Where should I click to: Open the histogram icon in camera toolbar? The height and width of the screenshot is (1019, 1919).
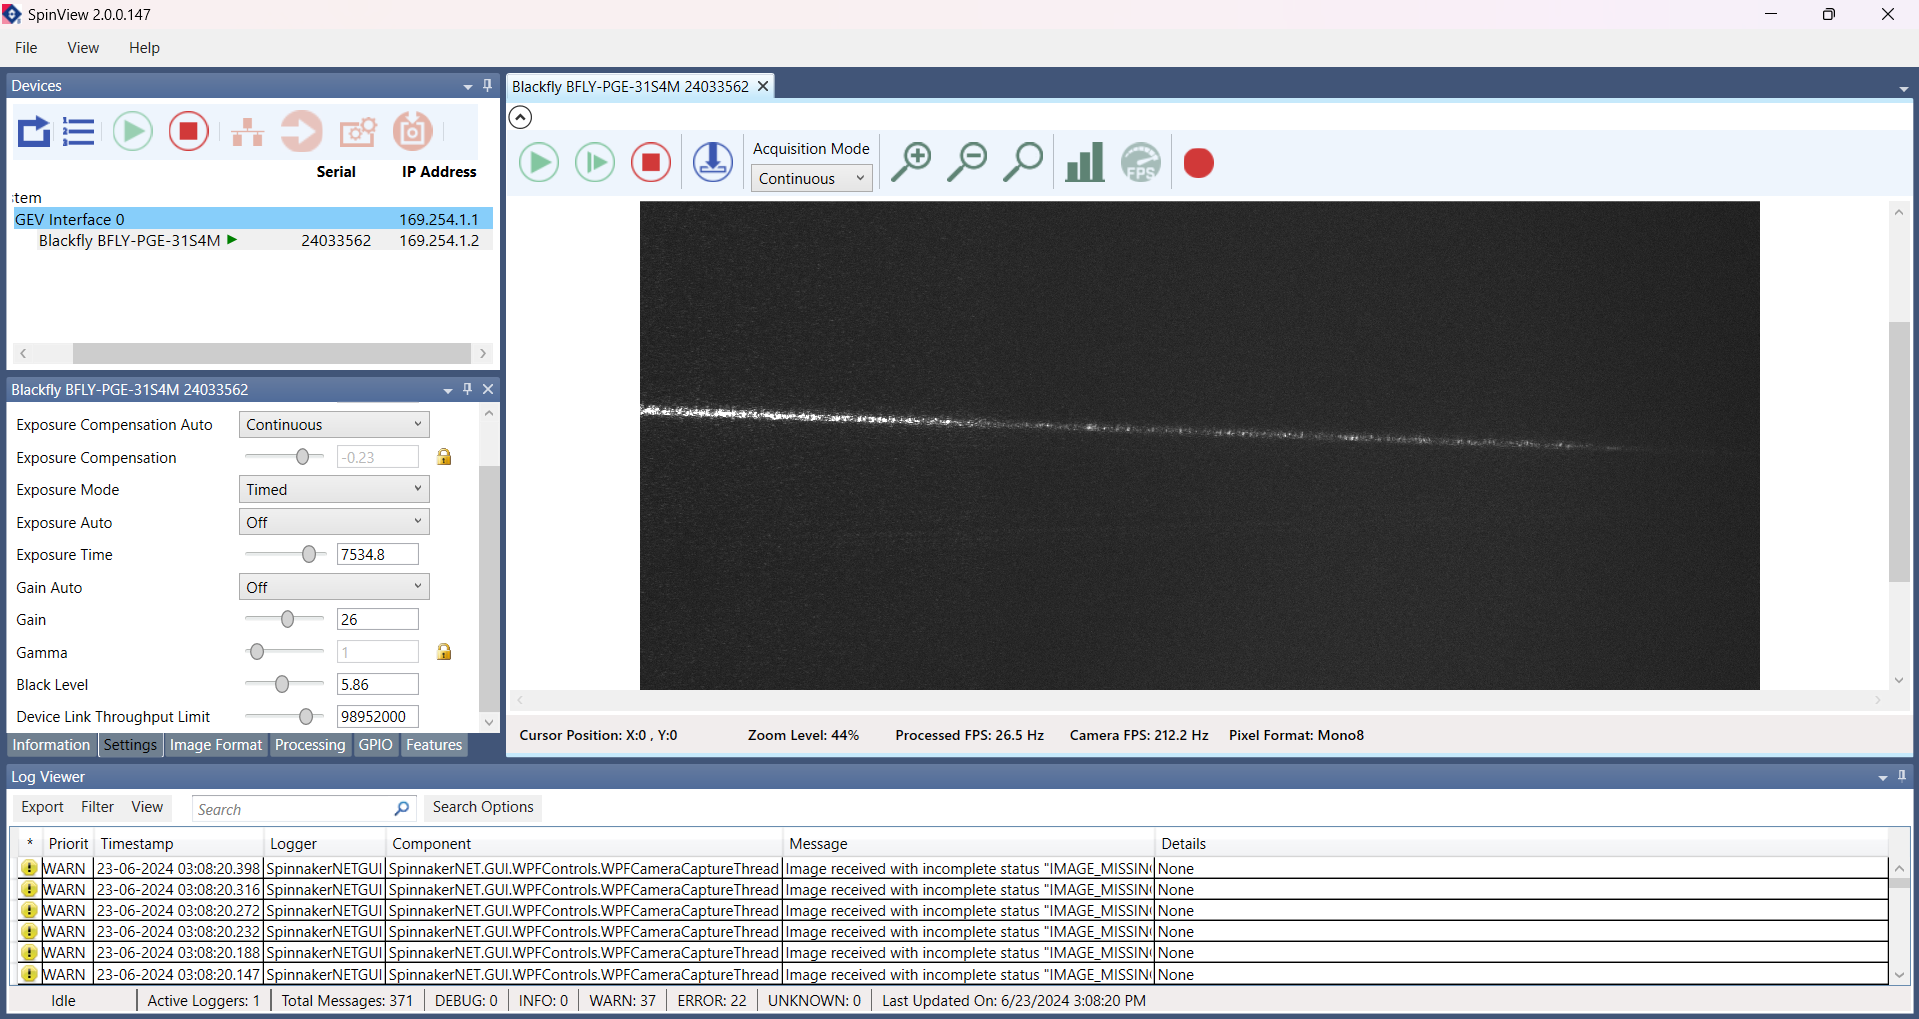[x=1084, y=161]
